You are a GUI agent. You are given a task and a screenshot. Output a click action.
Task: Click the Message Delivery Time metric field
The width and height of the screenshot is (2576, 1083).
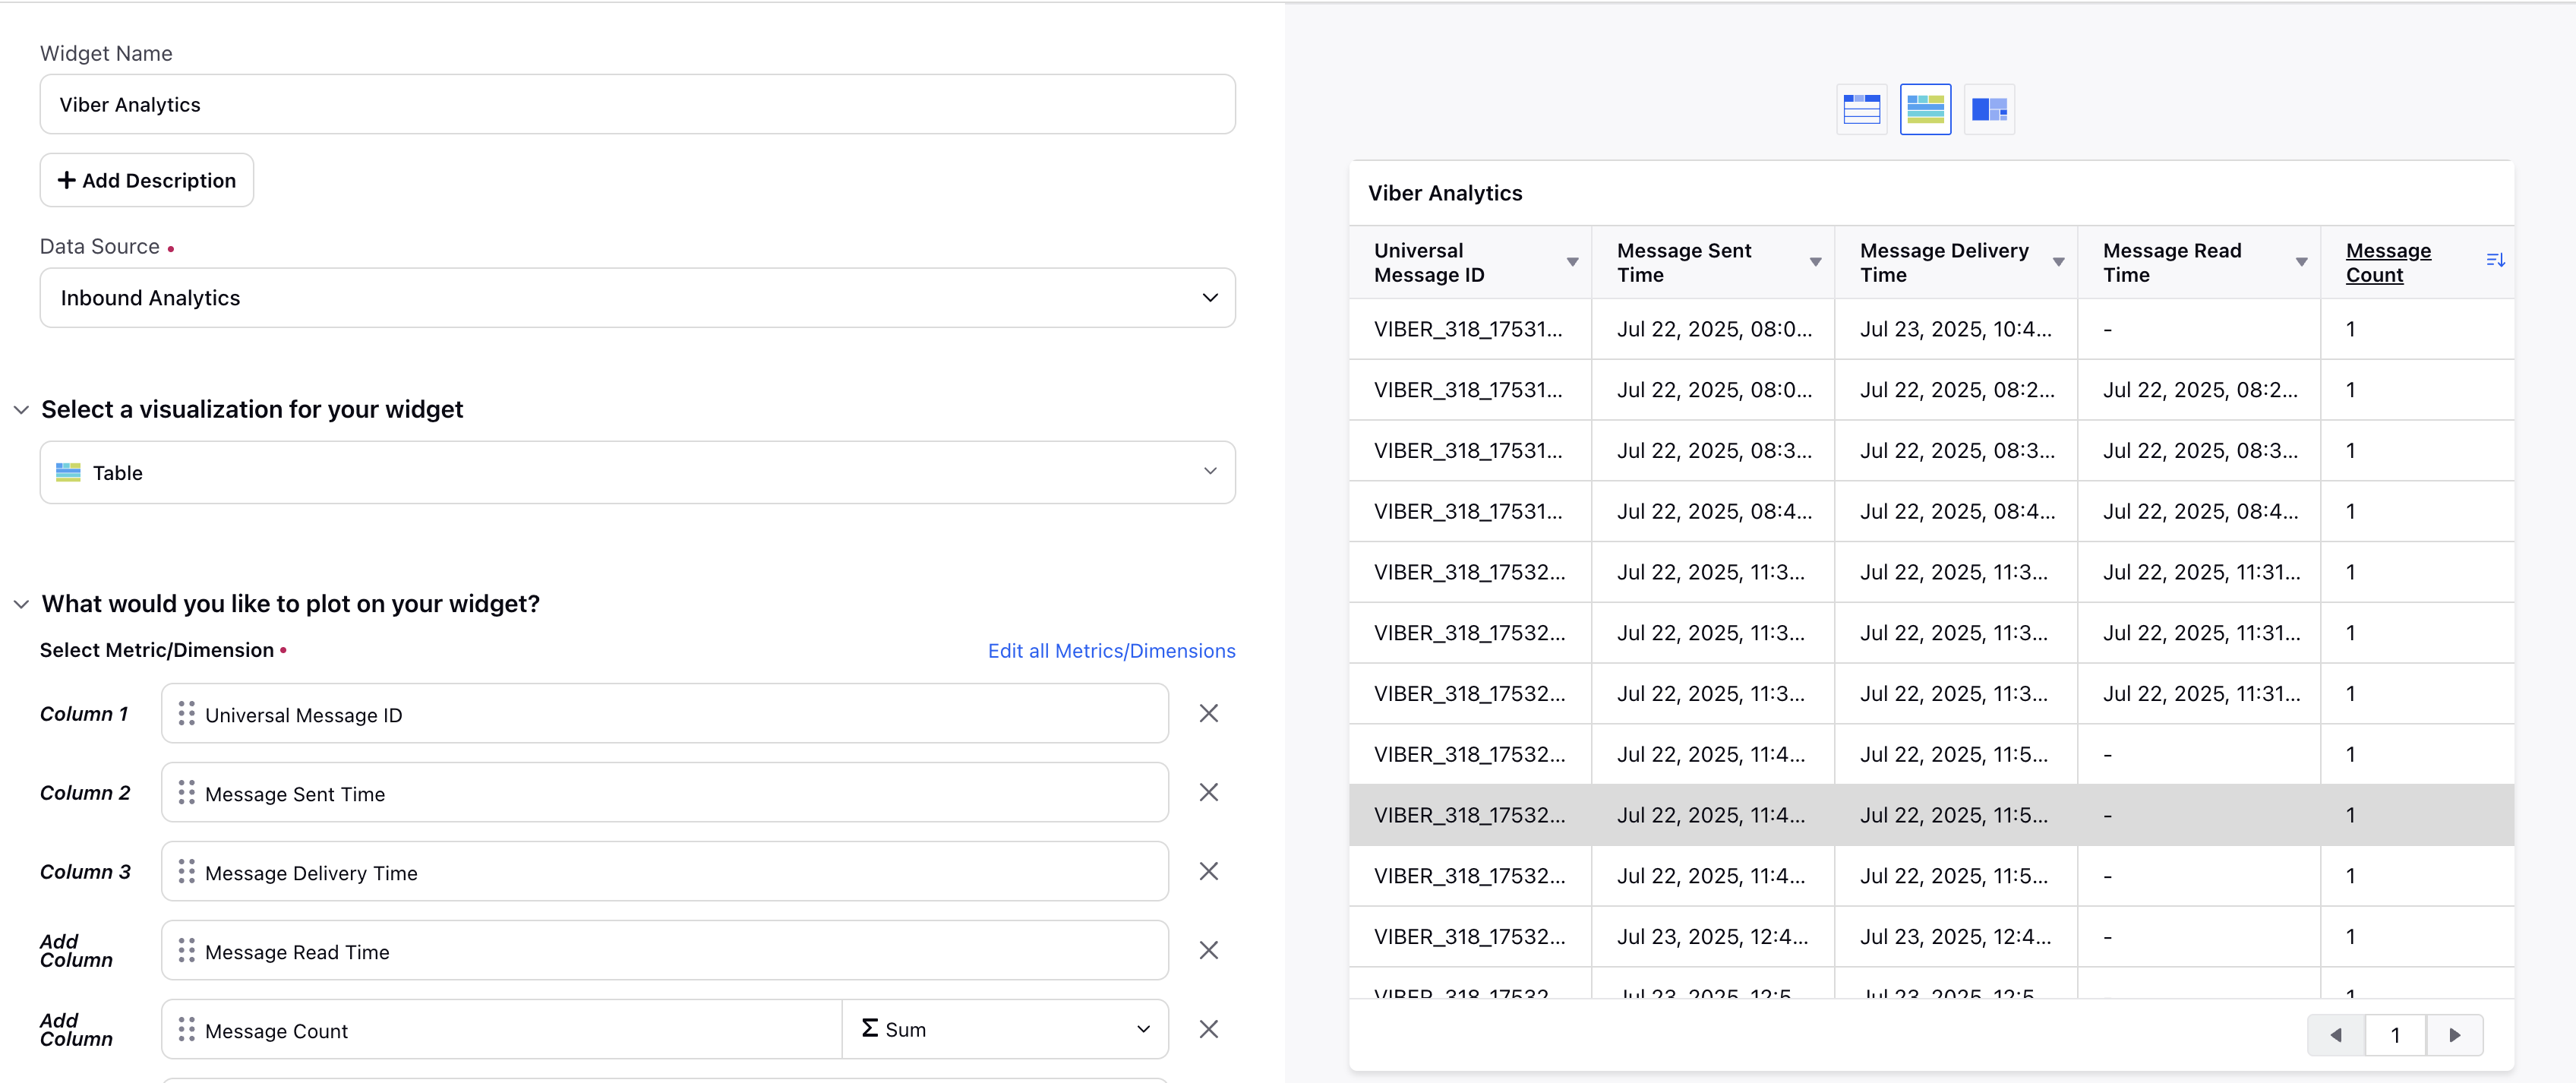tap(664, 871)
